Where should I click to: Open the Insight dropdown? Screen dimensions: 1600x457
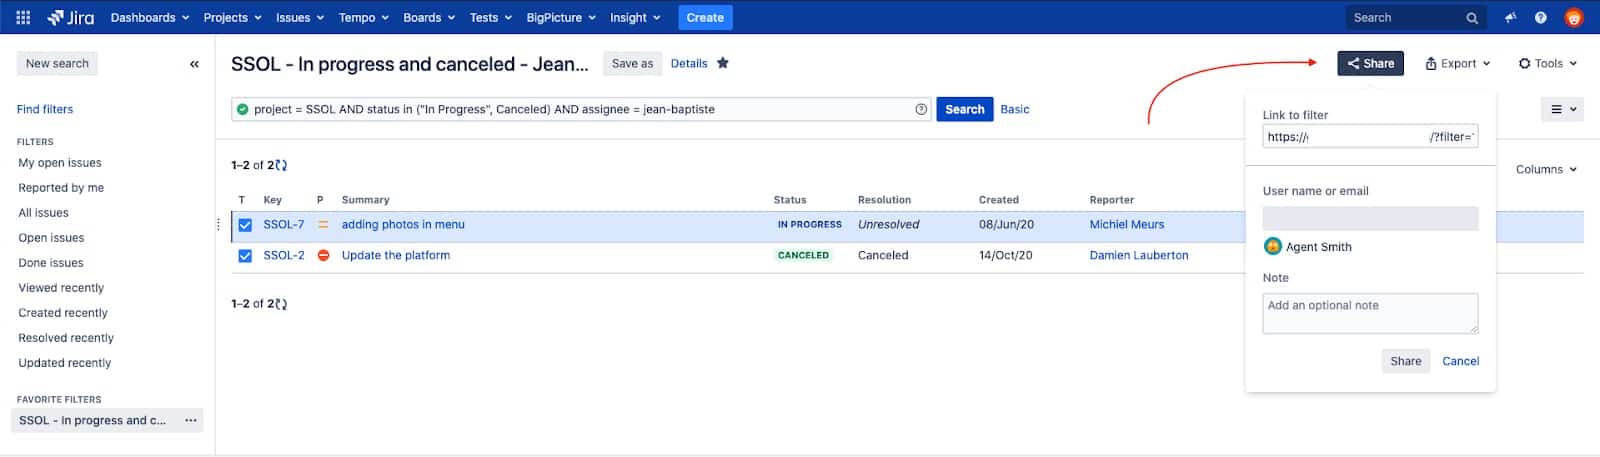[635, 17]
